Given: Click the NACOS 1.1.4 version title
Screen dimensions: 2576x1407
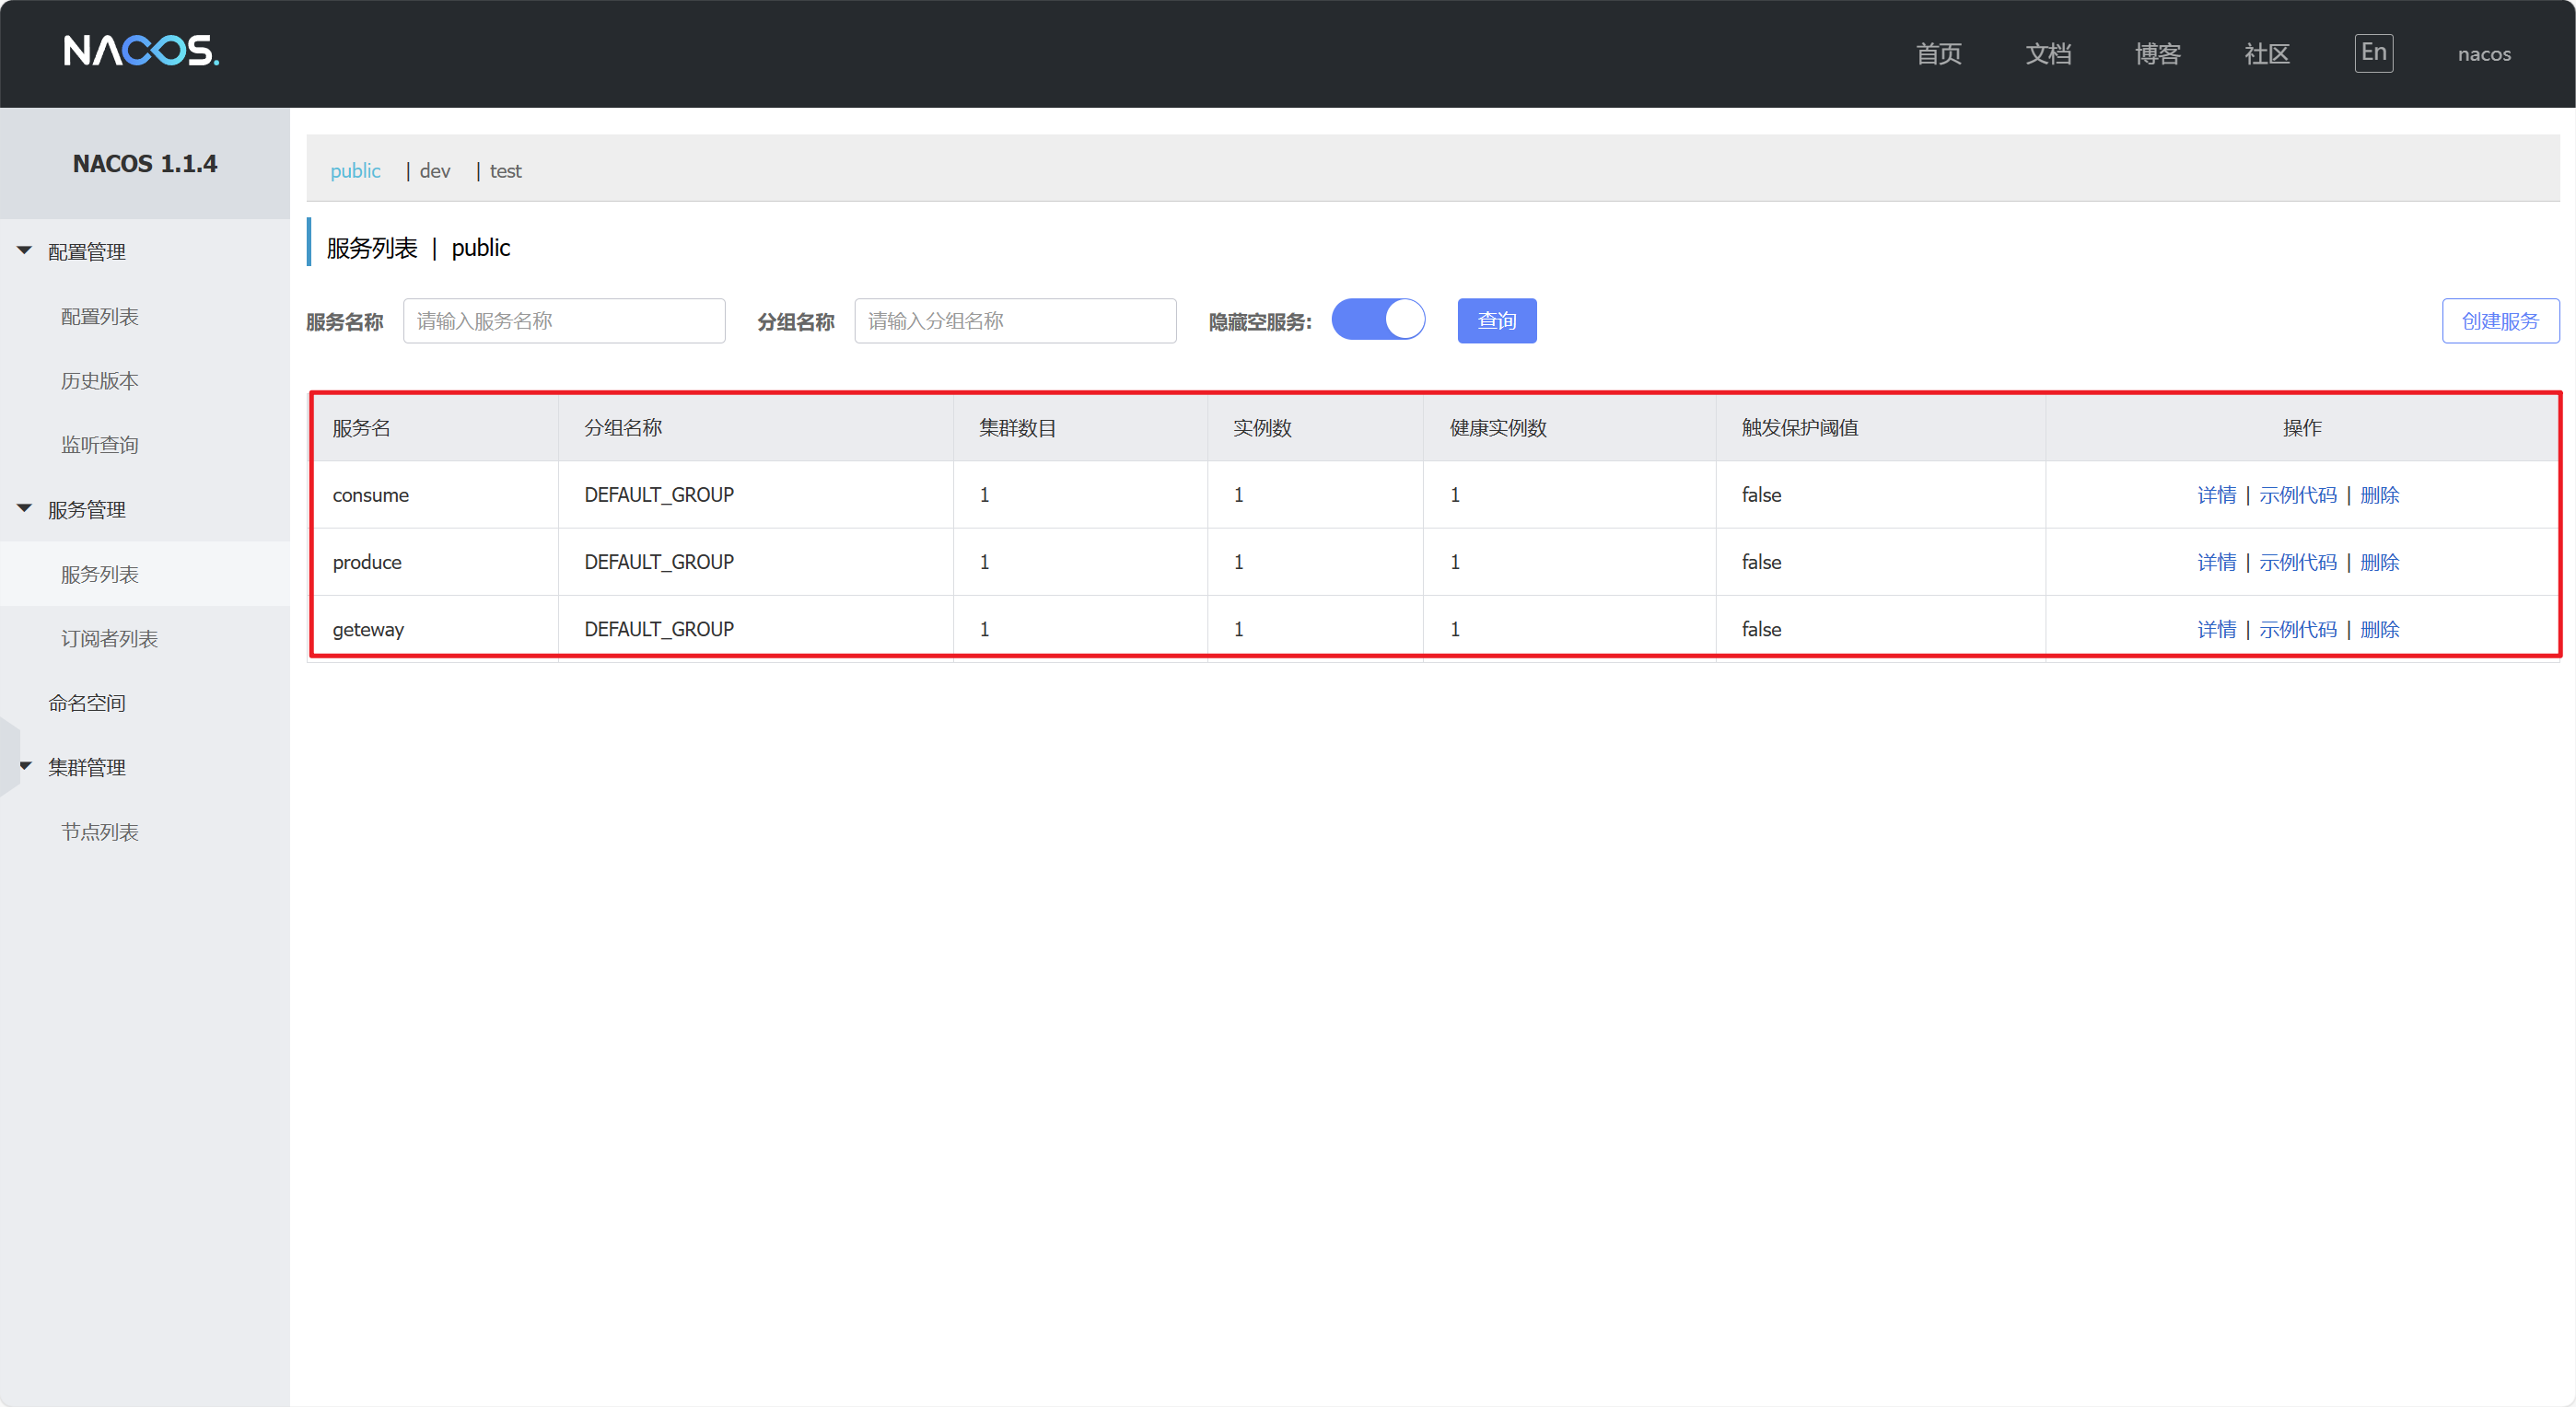Looking at the screenshot, I should coord(145,164).
